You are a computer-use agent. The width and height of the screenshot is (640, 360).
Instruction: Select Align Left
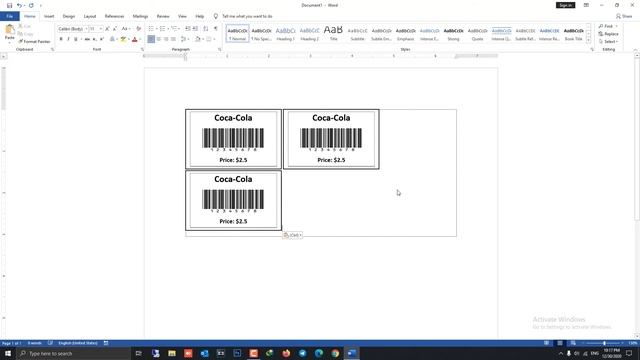[151, 39]
